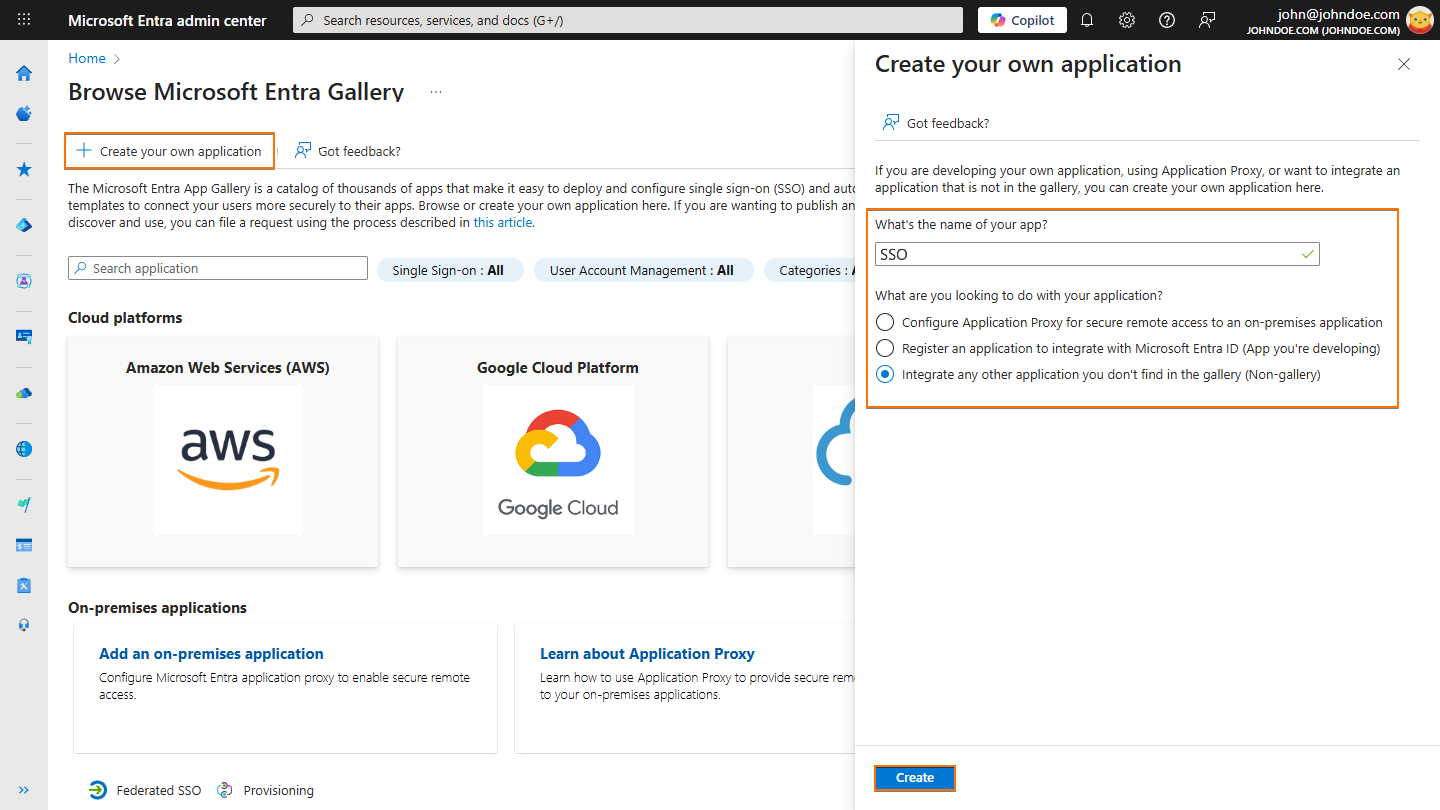Open the 'this article' link

(503, 222)
